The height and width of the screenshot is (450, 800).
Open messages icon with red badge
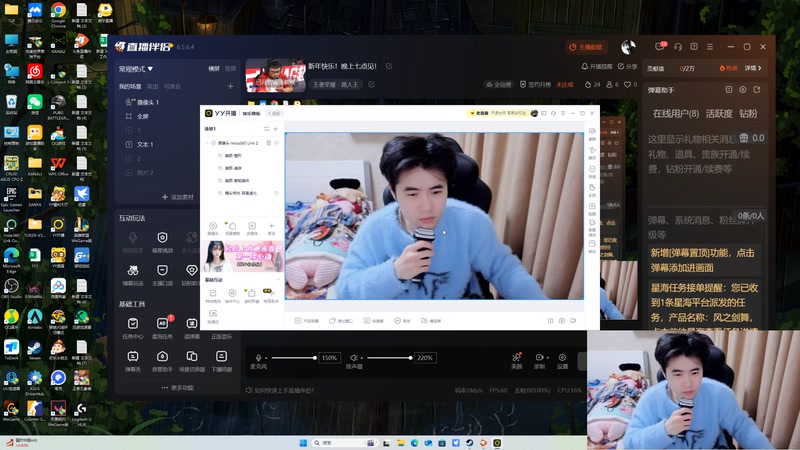[660, 46]
